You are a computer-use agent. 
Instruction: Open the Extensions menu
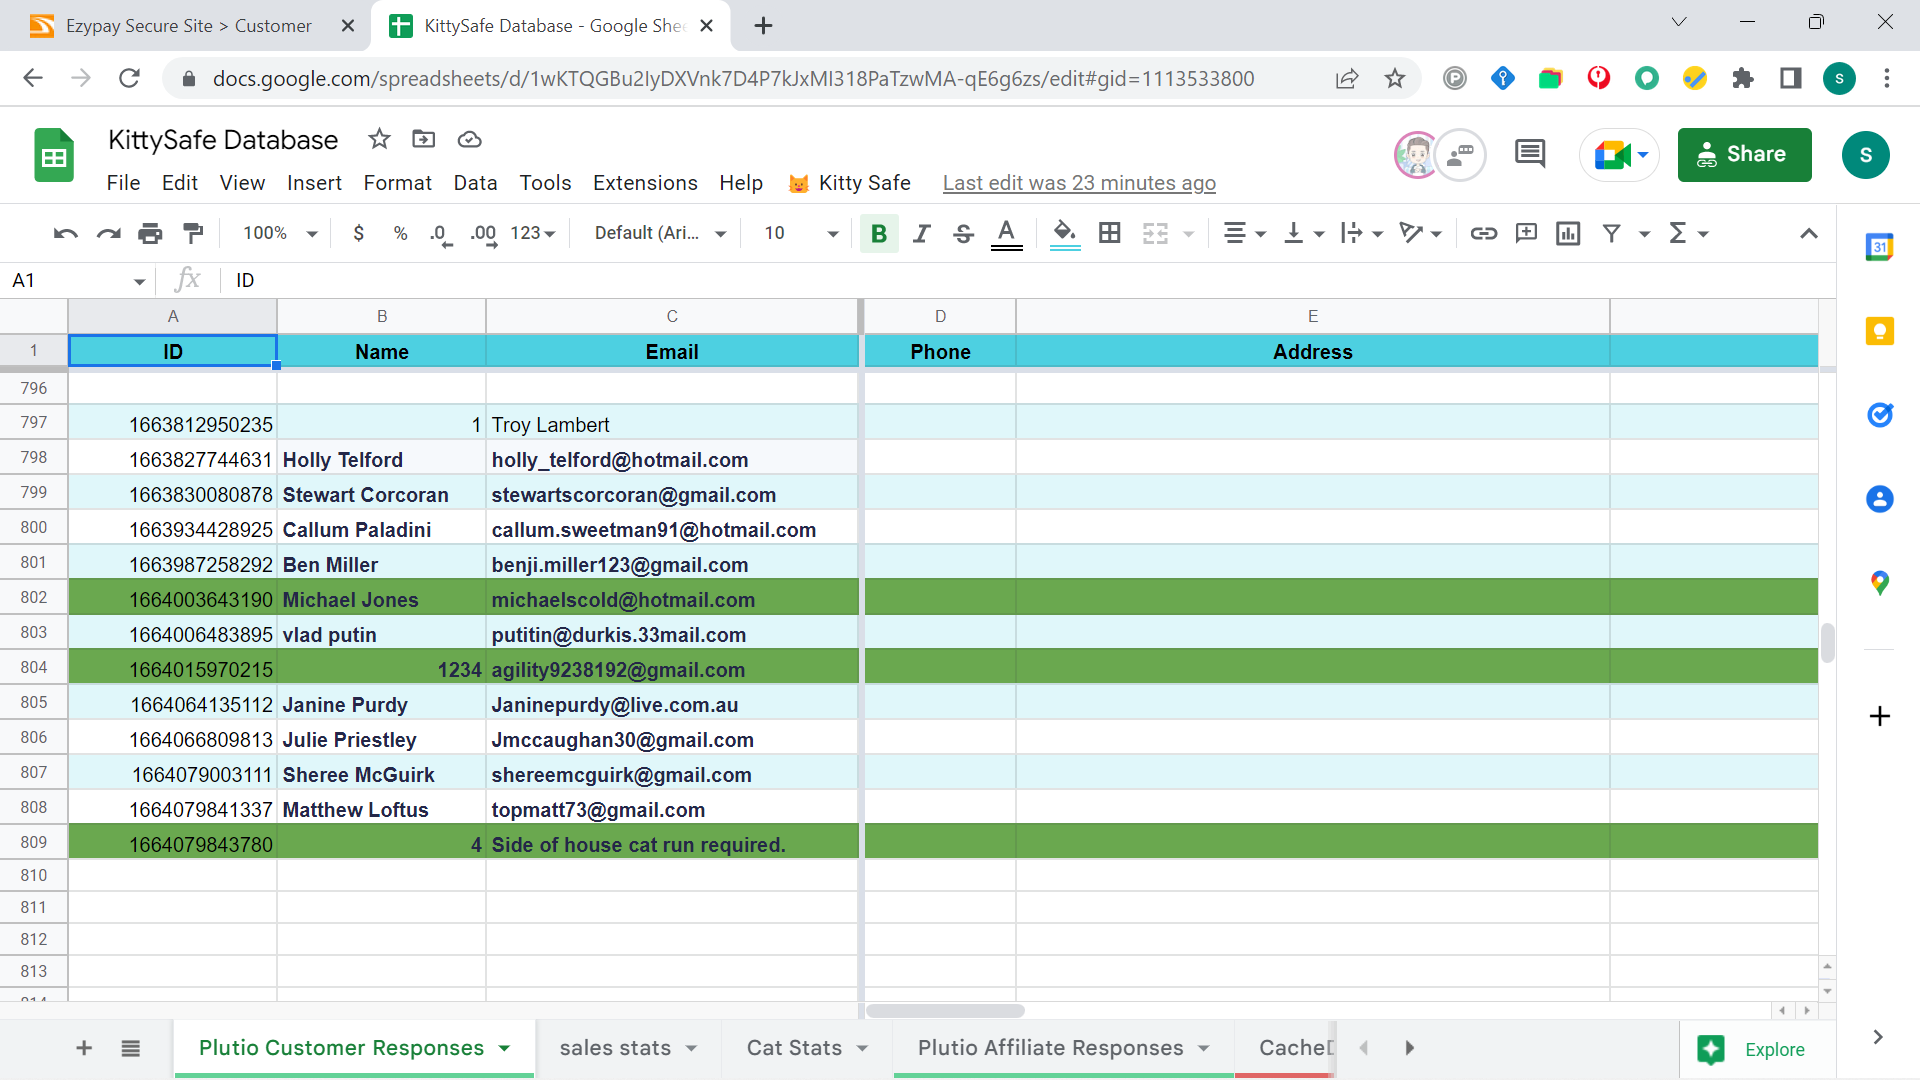(645, 183)
